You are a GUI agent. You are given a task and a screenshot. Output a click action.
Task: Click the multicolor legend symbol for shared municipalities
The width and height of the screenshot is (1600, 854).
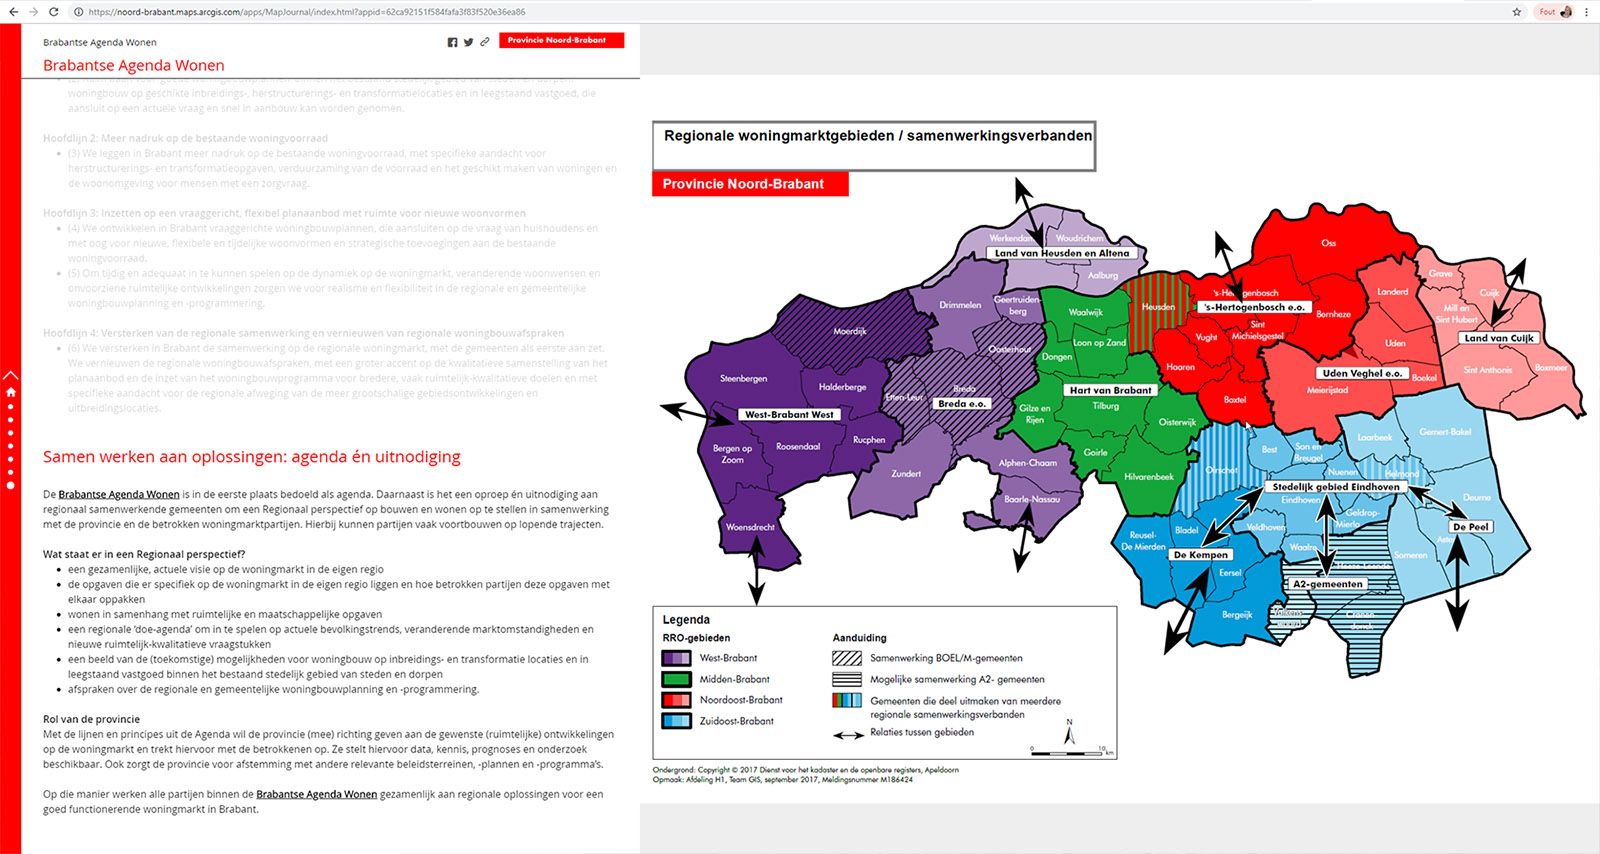point(847,700)
